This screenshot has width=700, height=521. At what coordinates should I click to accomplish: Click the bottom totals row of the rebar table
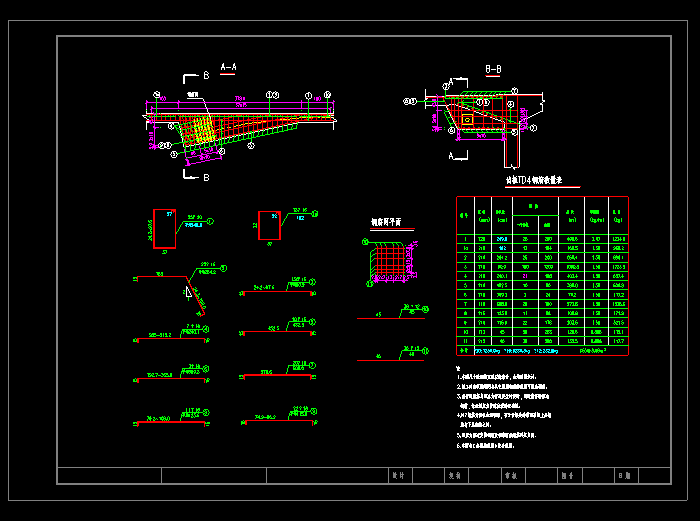pyautogui.click(x=541, y=351)
